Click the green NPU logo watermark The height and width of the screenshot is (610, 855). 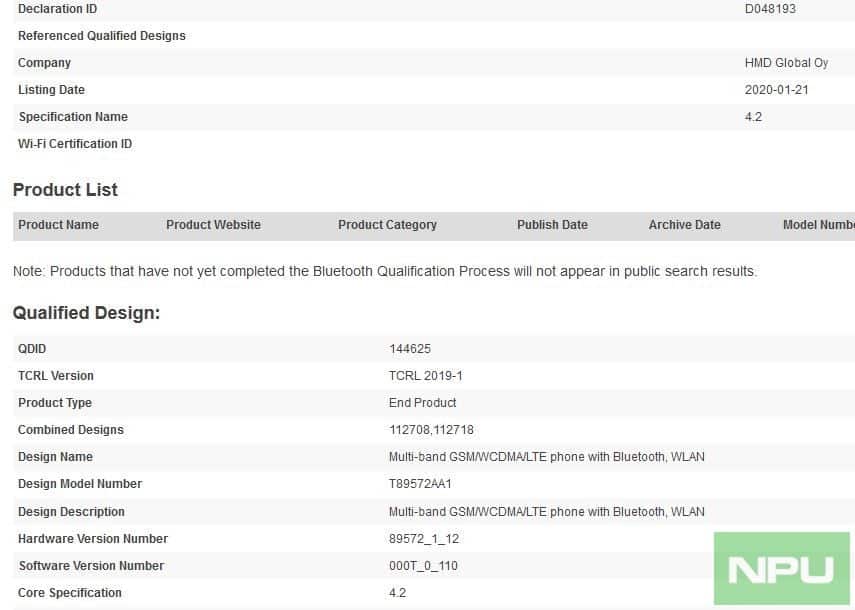pos(780,568)
